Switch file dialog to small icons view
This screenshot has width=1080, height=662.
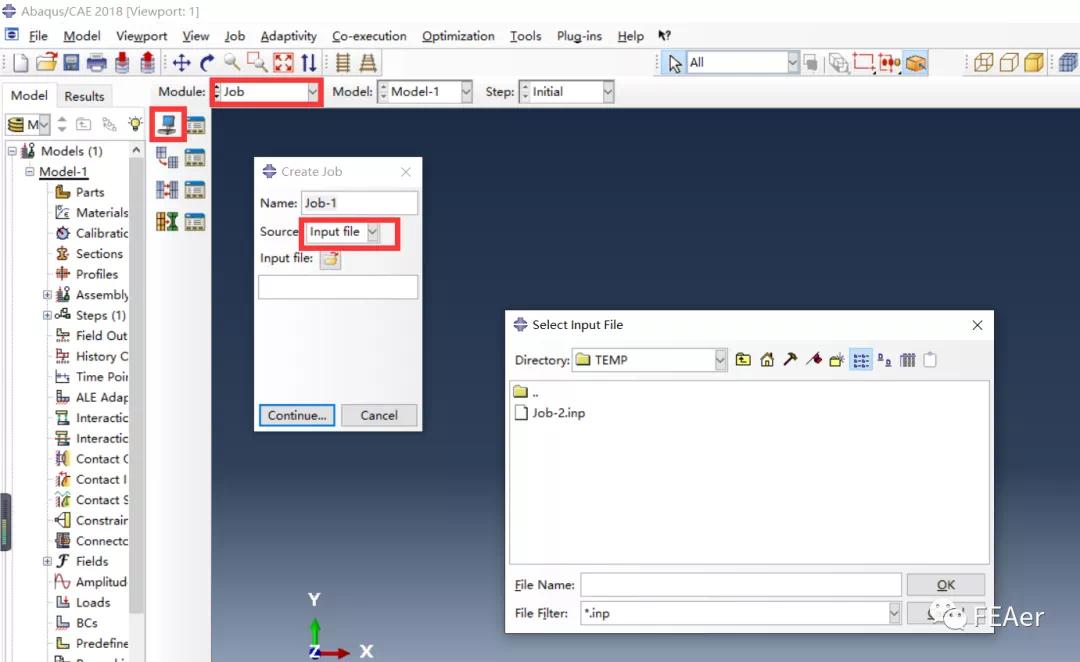861,360
